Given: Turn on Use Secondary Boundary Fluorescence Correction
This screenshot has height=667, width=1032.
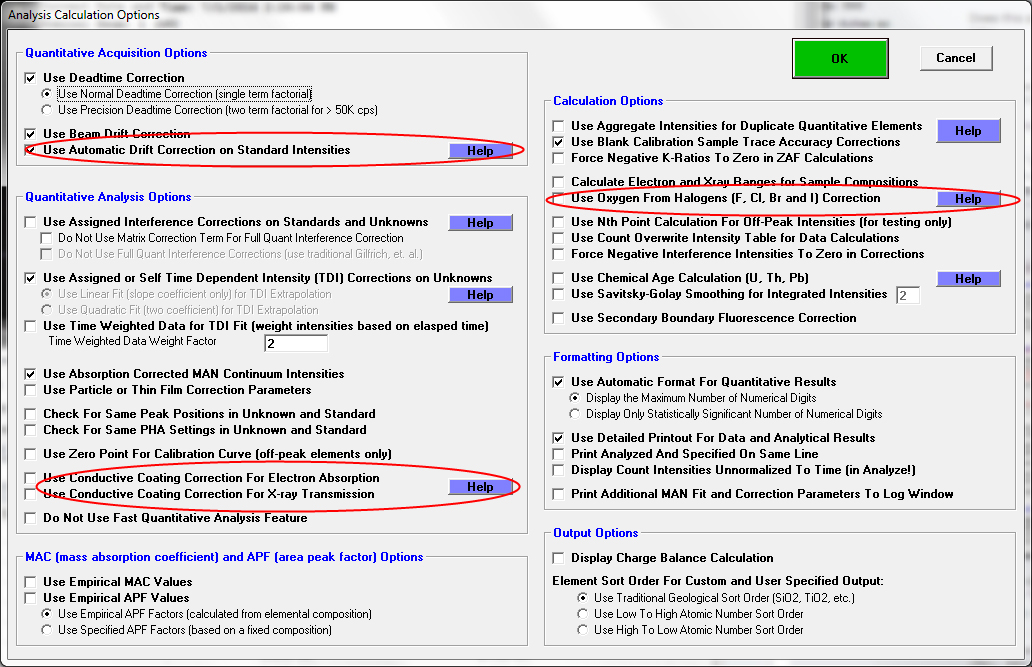Looking at the screenshot, I should [559, 318].
